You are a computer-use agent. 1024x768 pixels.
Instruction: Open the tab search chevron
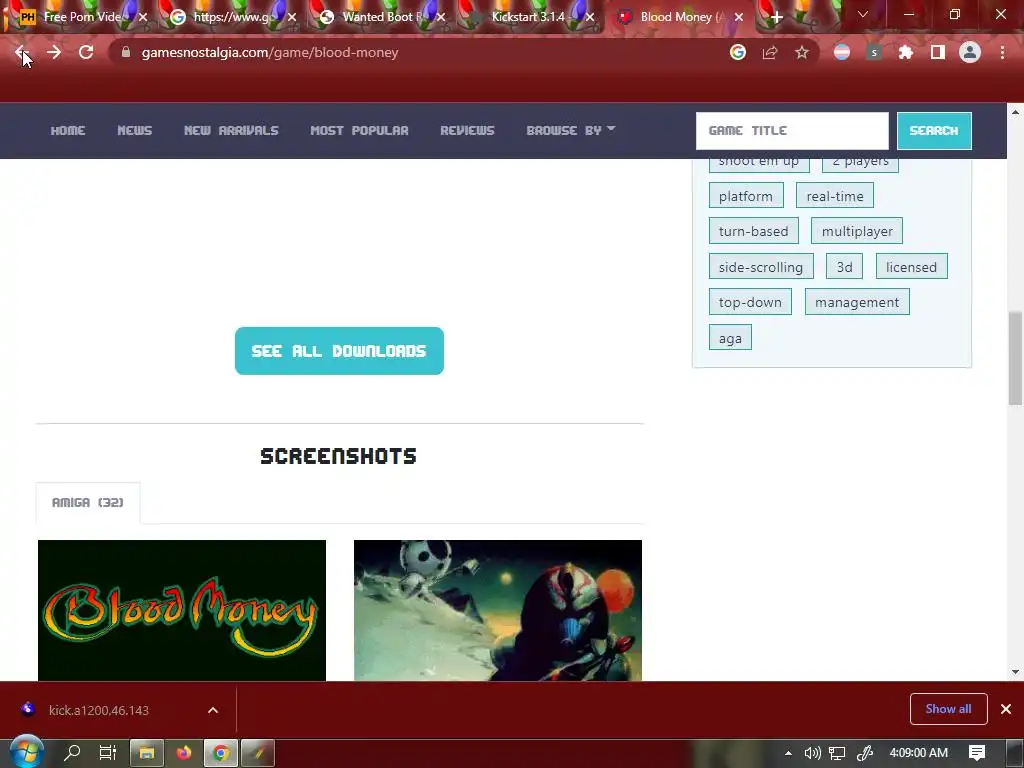(863, 14)
